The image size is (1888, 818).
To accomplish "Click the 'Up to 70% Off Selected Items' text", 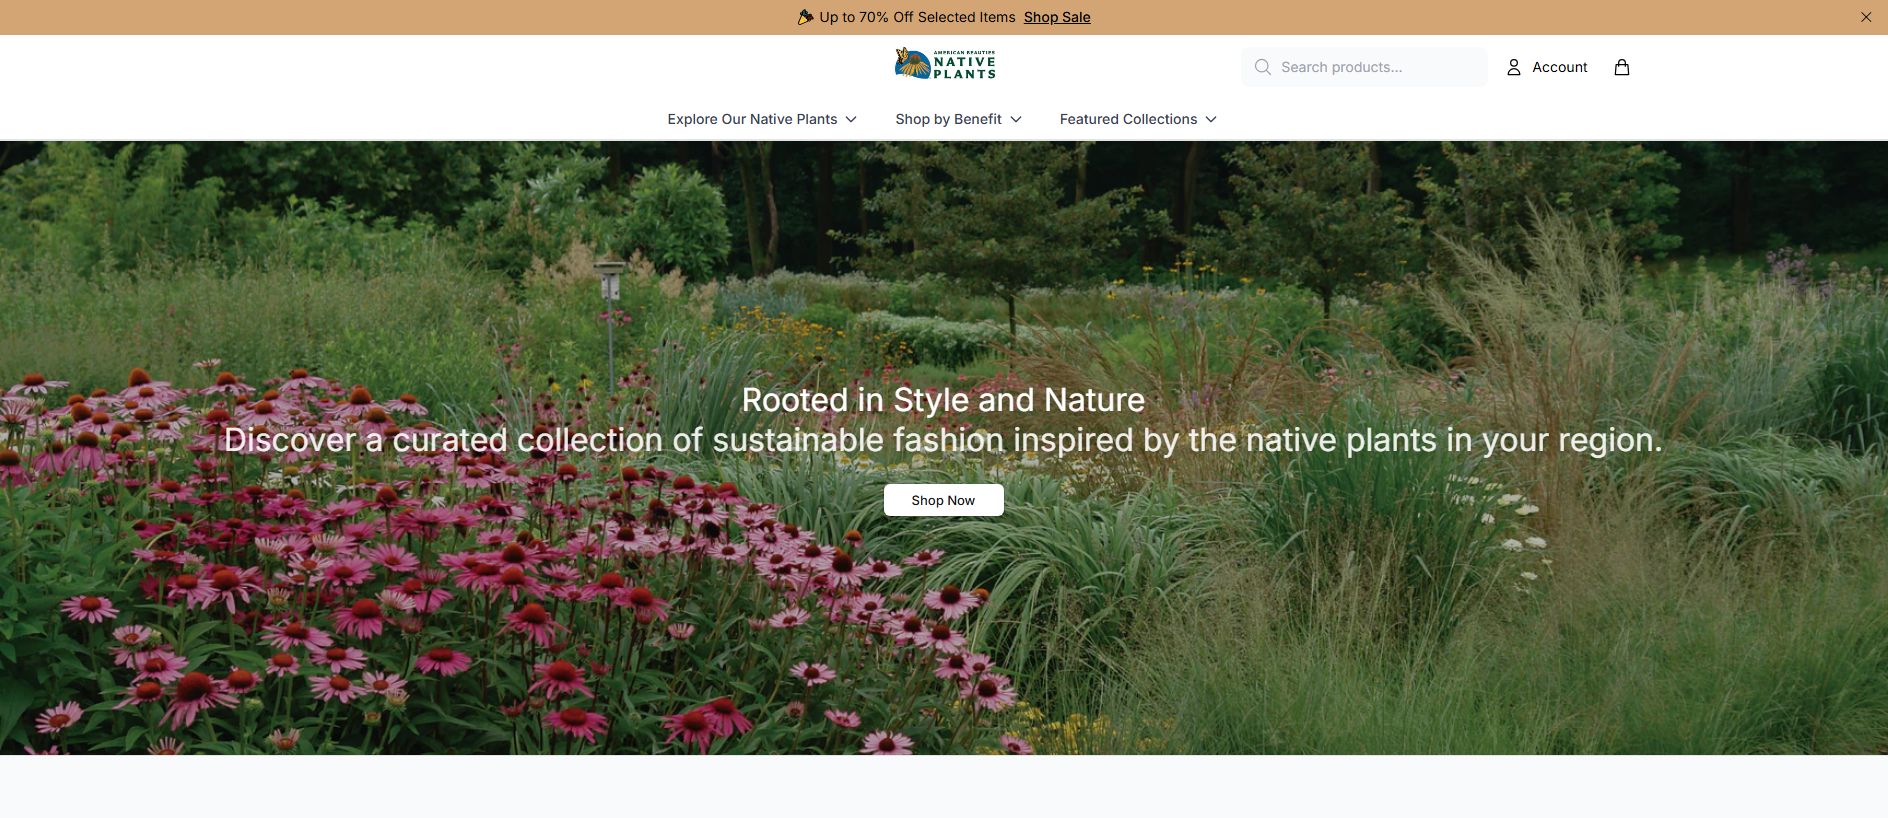I will [917, 17].
